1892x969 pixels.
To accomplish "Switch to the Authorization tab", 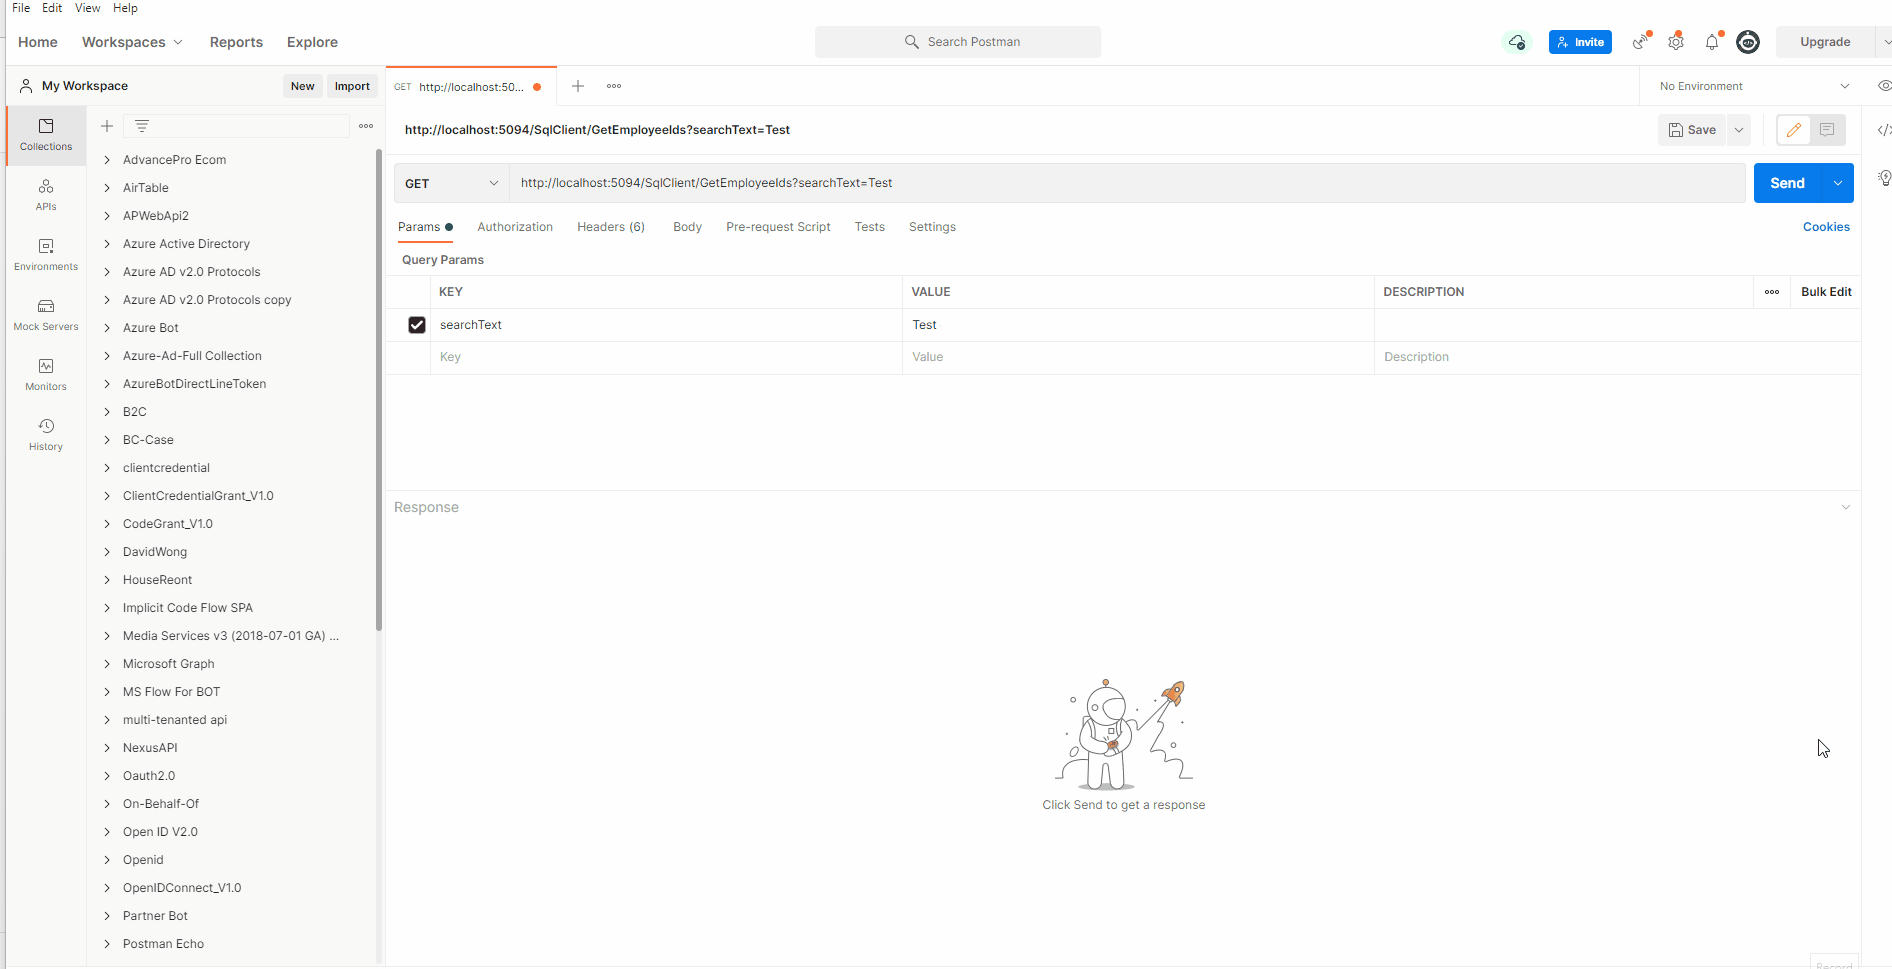I will 515,227.
